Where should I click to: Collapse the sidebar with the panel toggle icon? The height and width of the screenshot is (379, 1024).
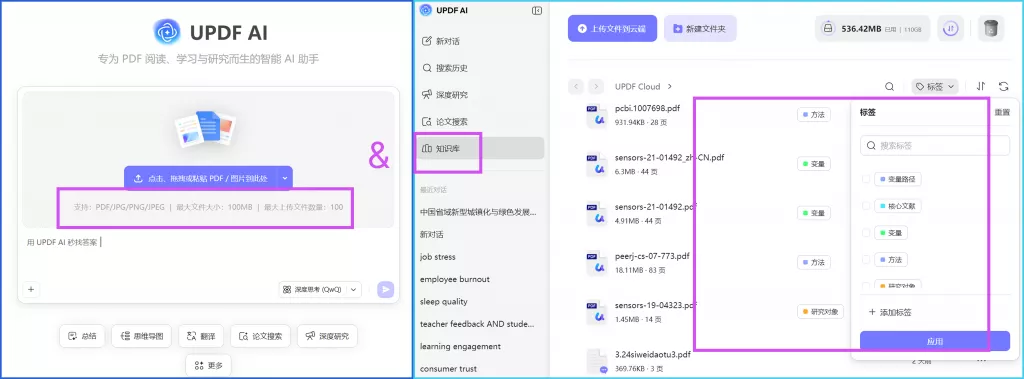click(x=537, y=10)
